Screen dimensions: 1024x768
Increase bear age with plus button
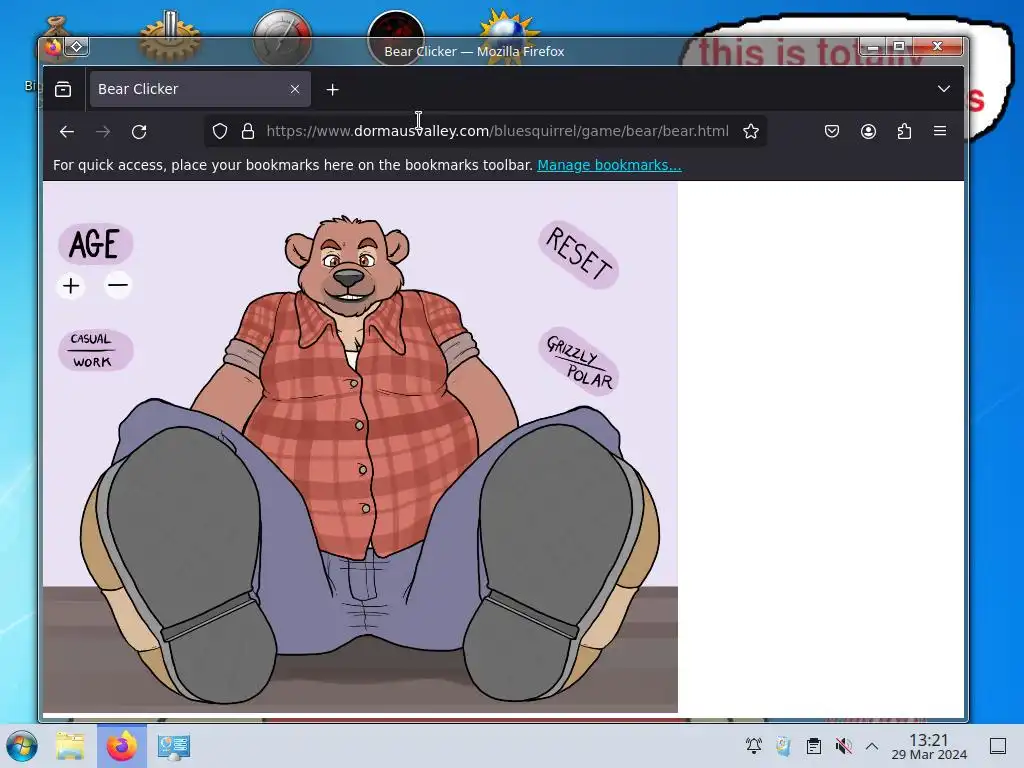click(x=71, y=286)
